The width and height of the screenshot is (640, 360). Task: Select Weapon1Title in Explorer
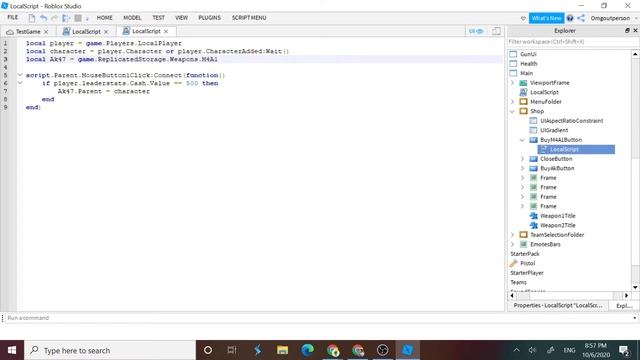point(558,216)
